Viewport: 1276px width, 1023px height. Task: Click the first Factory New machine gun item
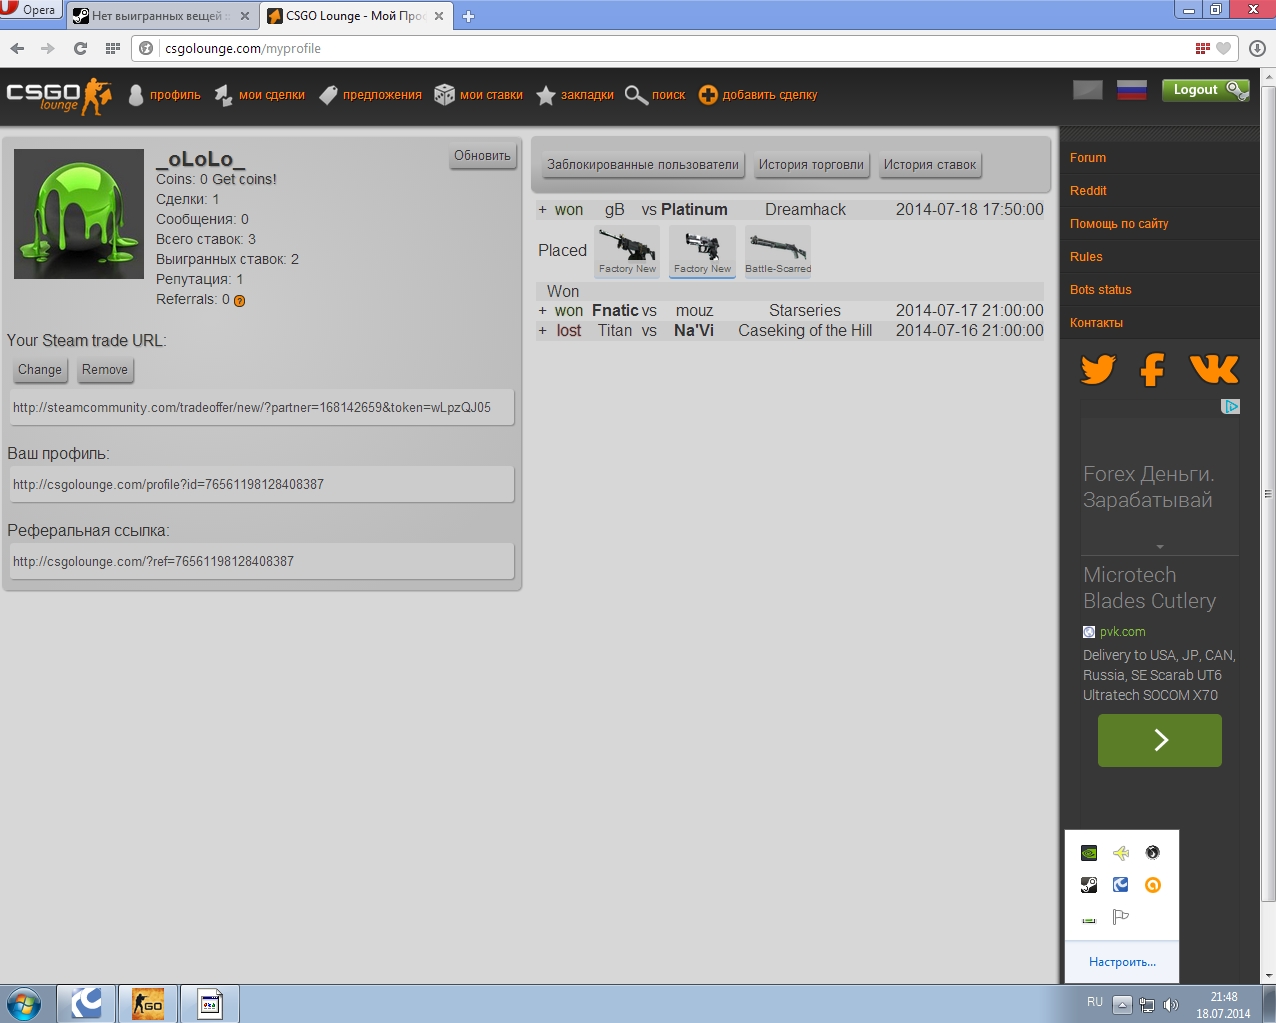point(627,251)
